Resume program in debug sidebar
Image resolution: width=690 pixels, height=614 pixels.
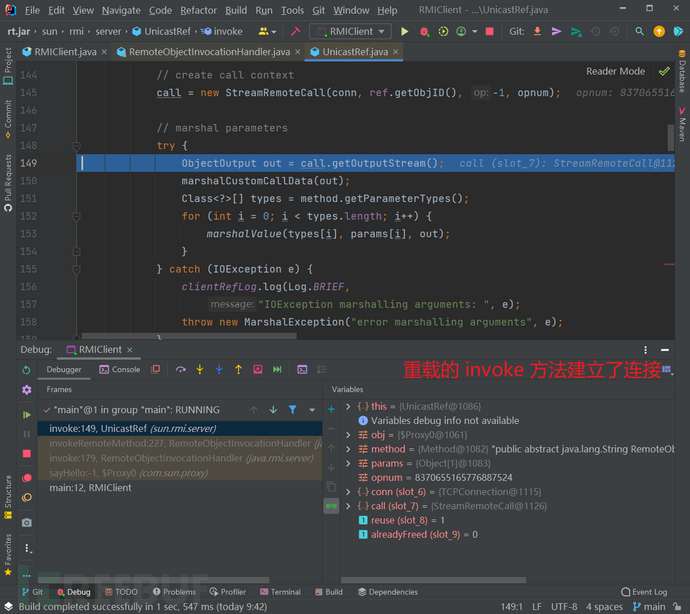(26, 415)
